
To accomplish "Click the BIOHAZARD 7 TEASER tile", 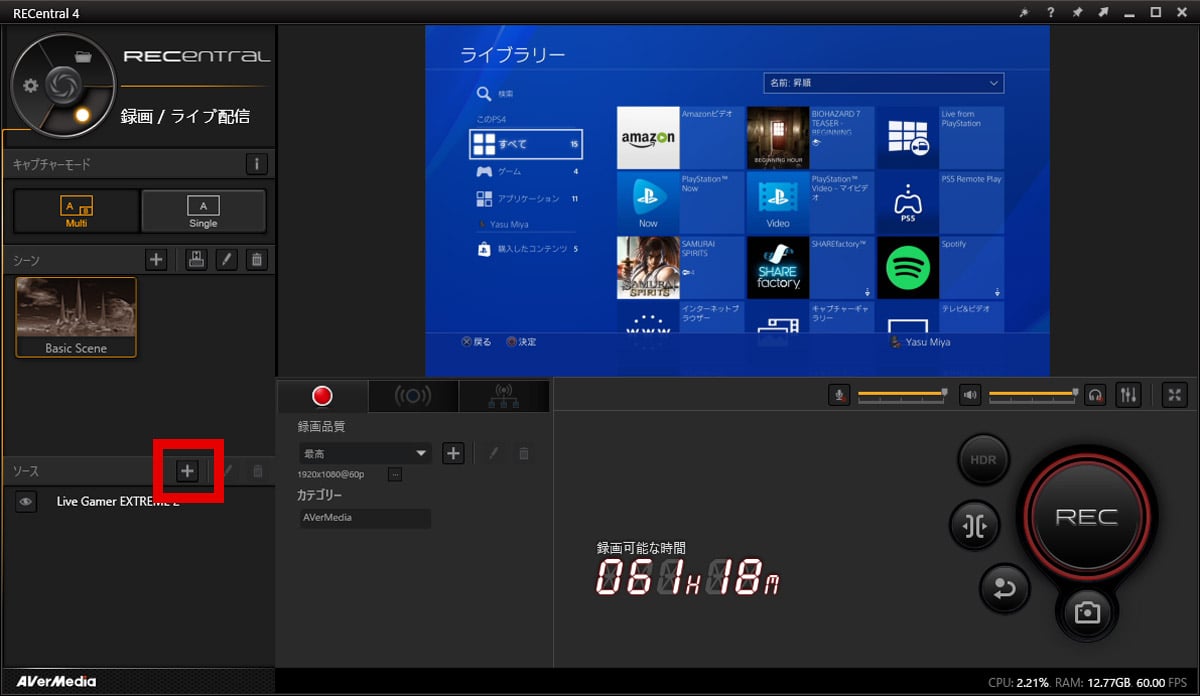I will (810, 137).
